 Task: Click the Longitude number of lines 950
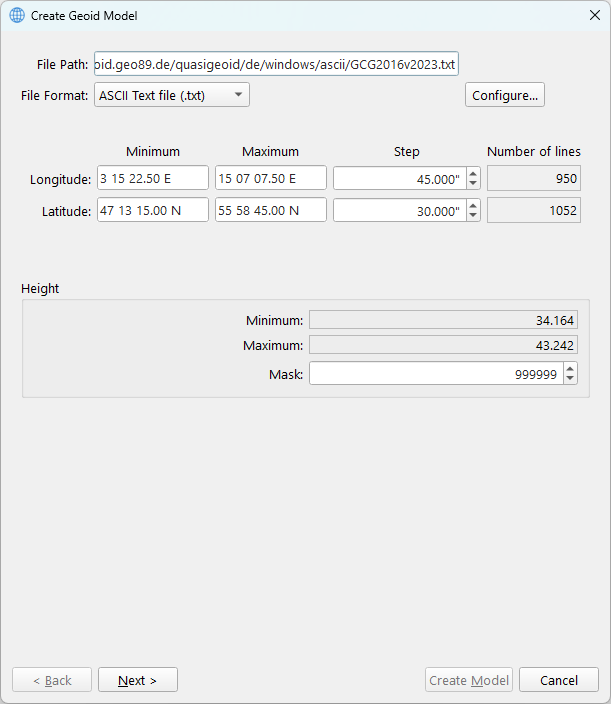click(x=534, y=178)
